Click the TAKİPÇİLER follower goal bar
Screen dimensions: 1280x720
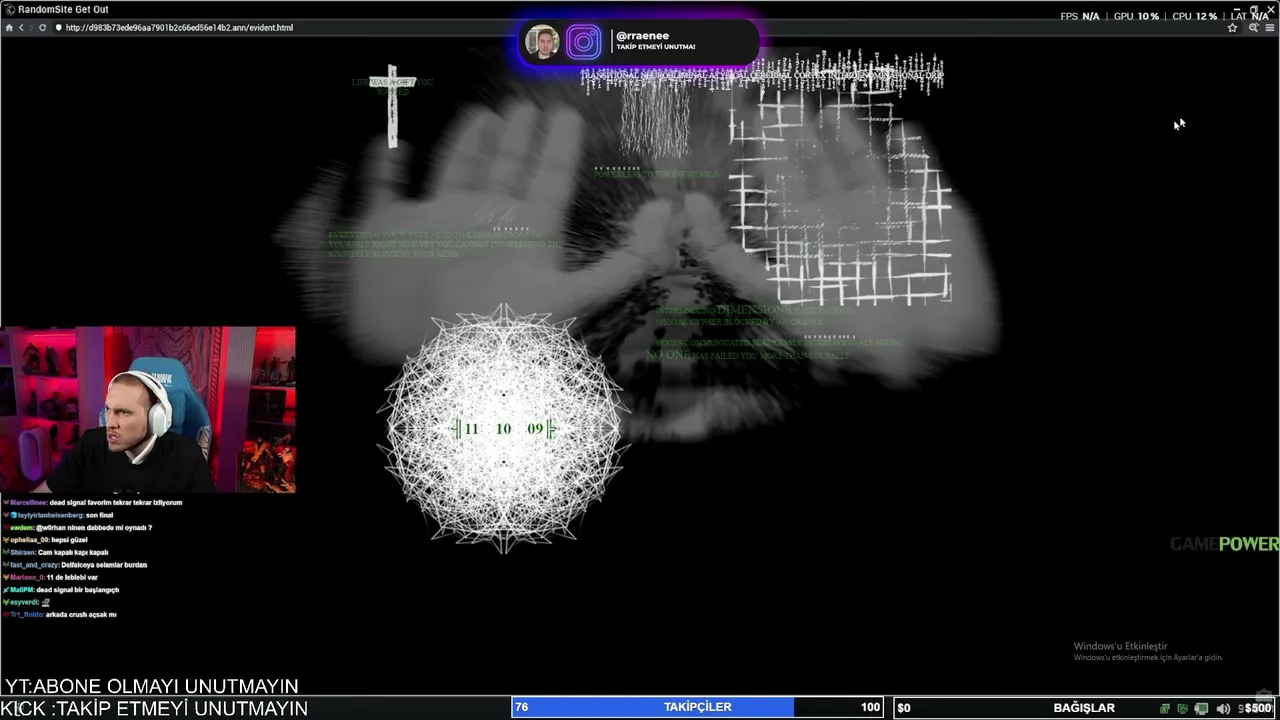[697, 707]
